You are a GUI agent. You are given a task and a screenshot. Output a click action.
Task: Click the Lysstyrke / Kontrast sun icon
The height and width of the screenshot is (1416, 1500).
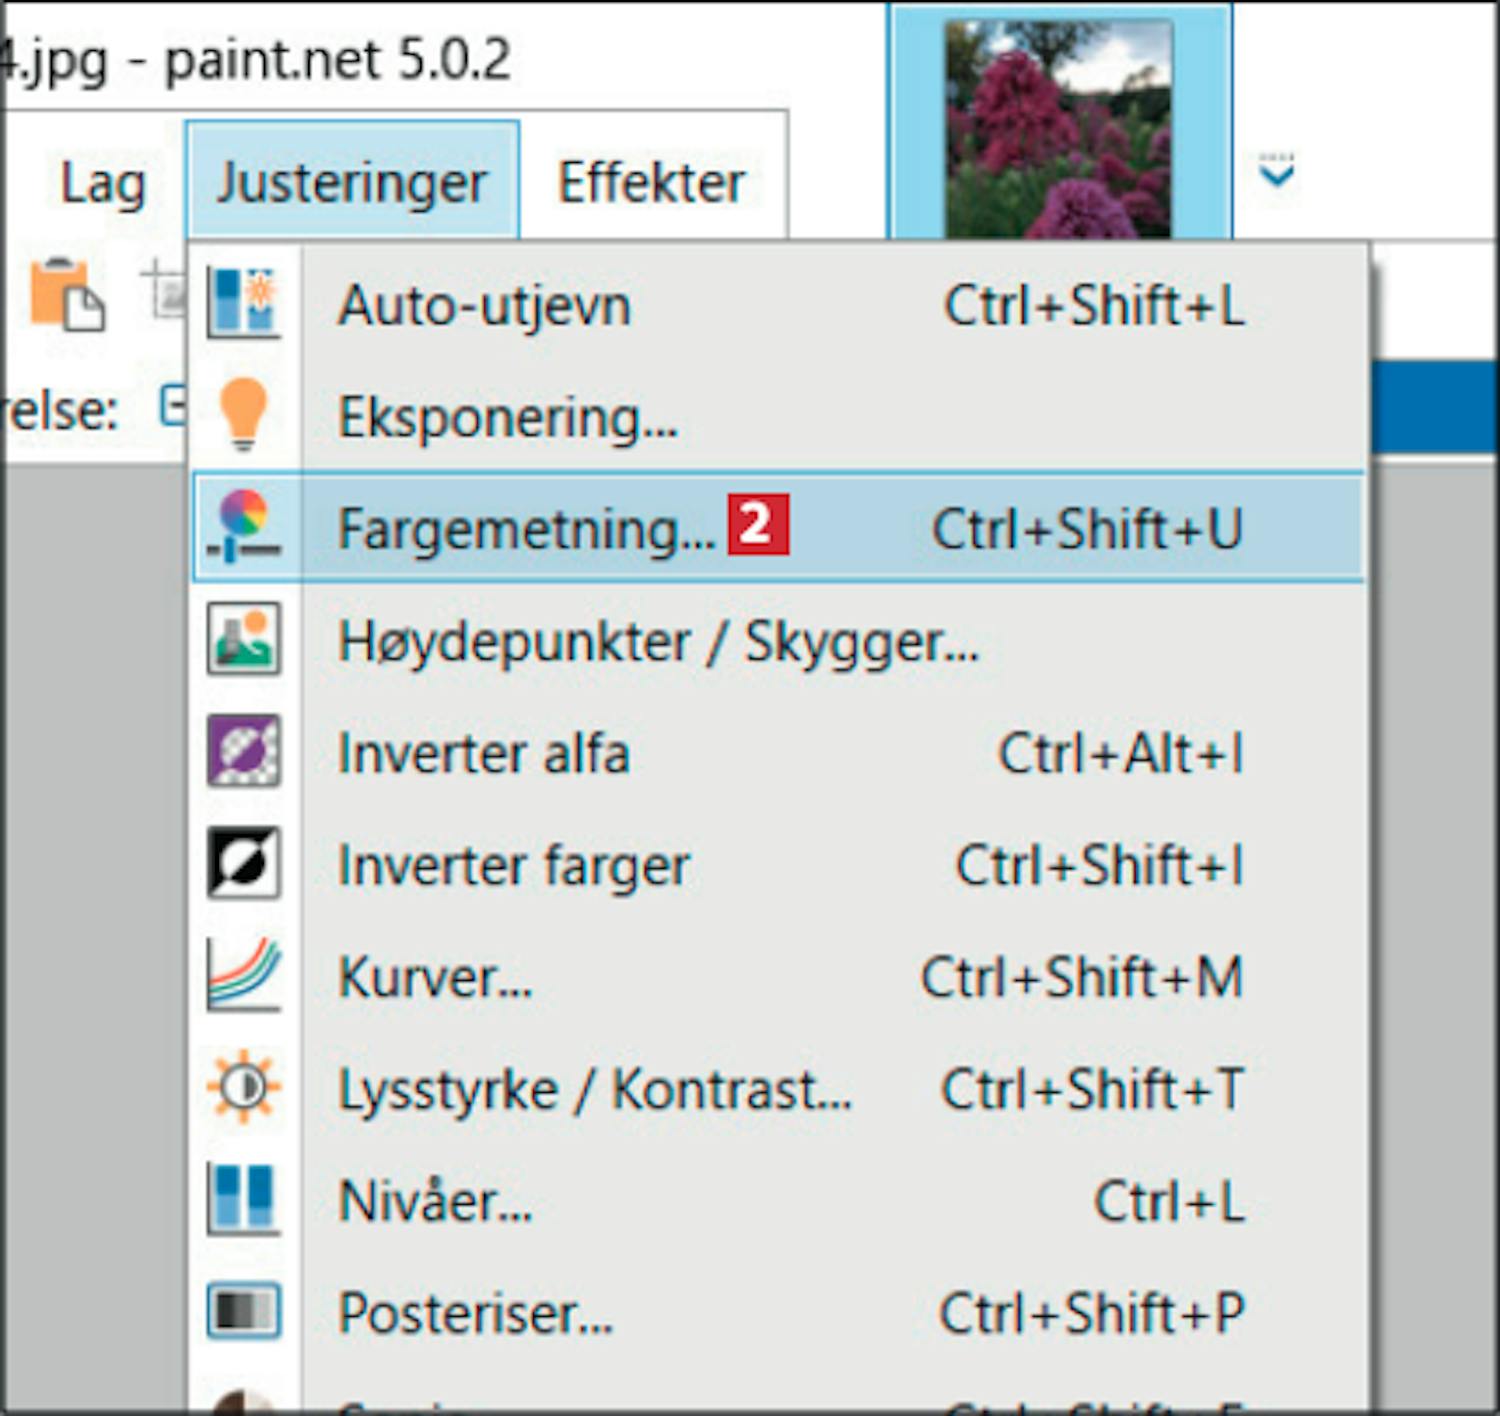(x=243, y=1087)
